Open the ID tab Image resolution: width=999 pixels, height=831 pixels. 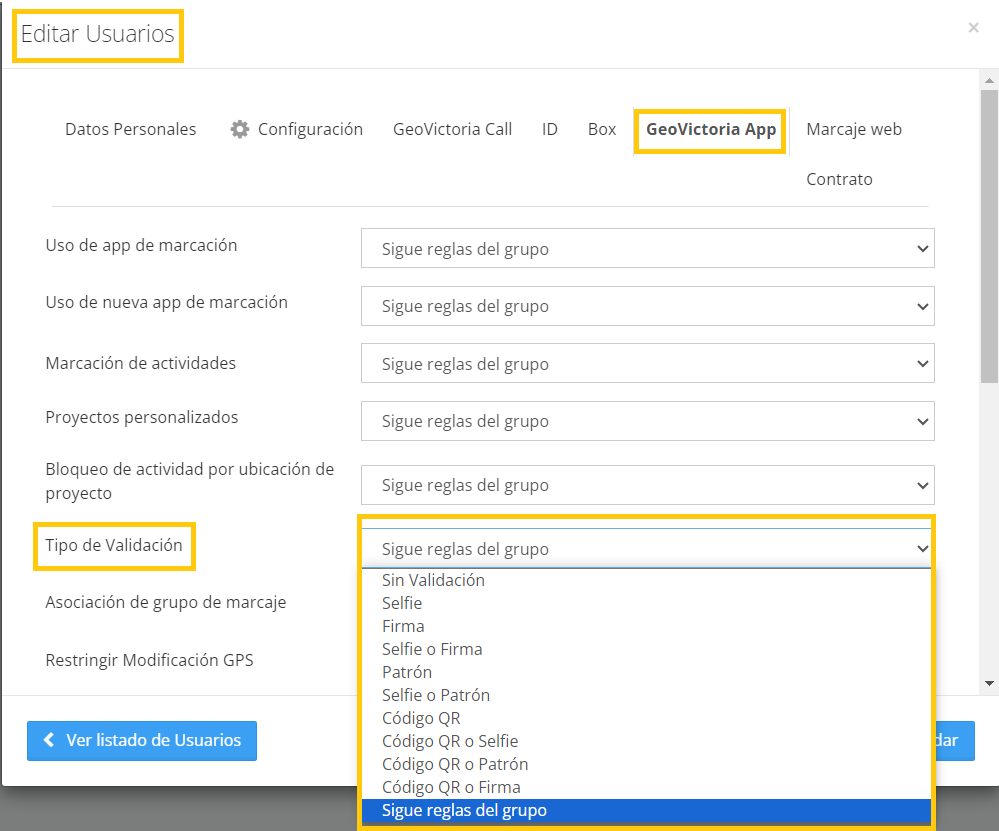click(550, 129)
